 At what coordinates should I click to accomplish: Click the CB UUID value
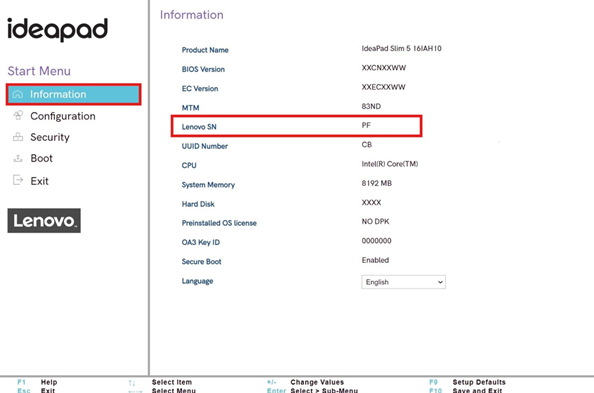pos(367,145)
